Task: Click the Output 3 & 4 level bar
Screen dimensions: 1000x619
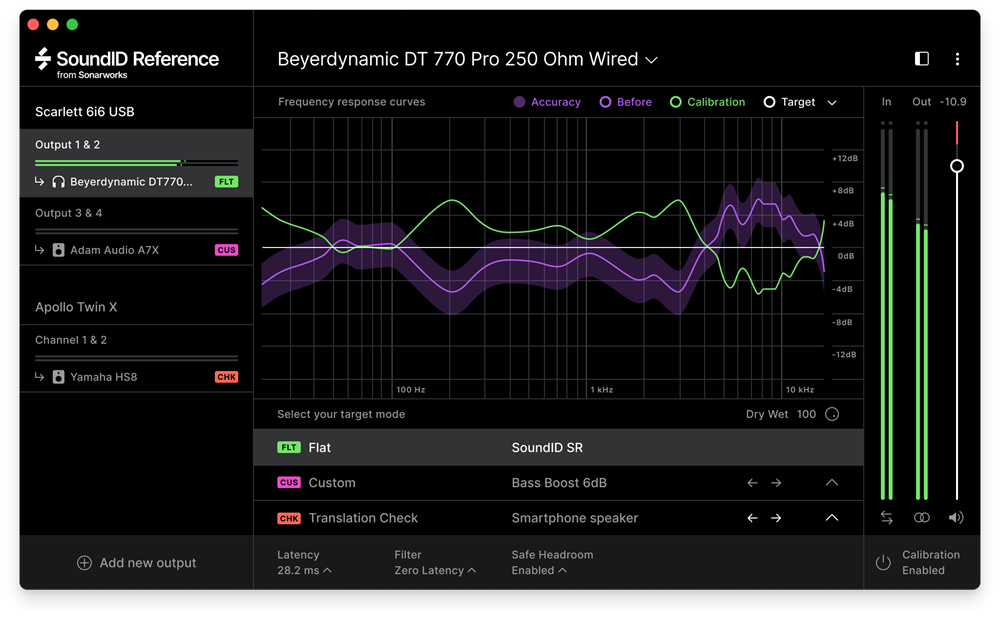Action: pyautogui.click(x=136, y=231)
